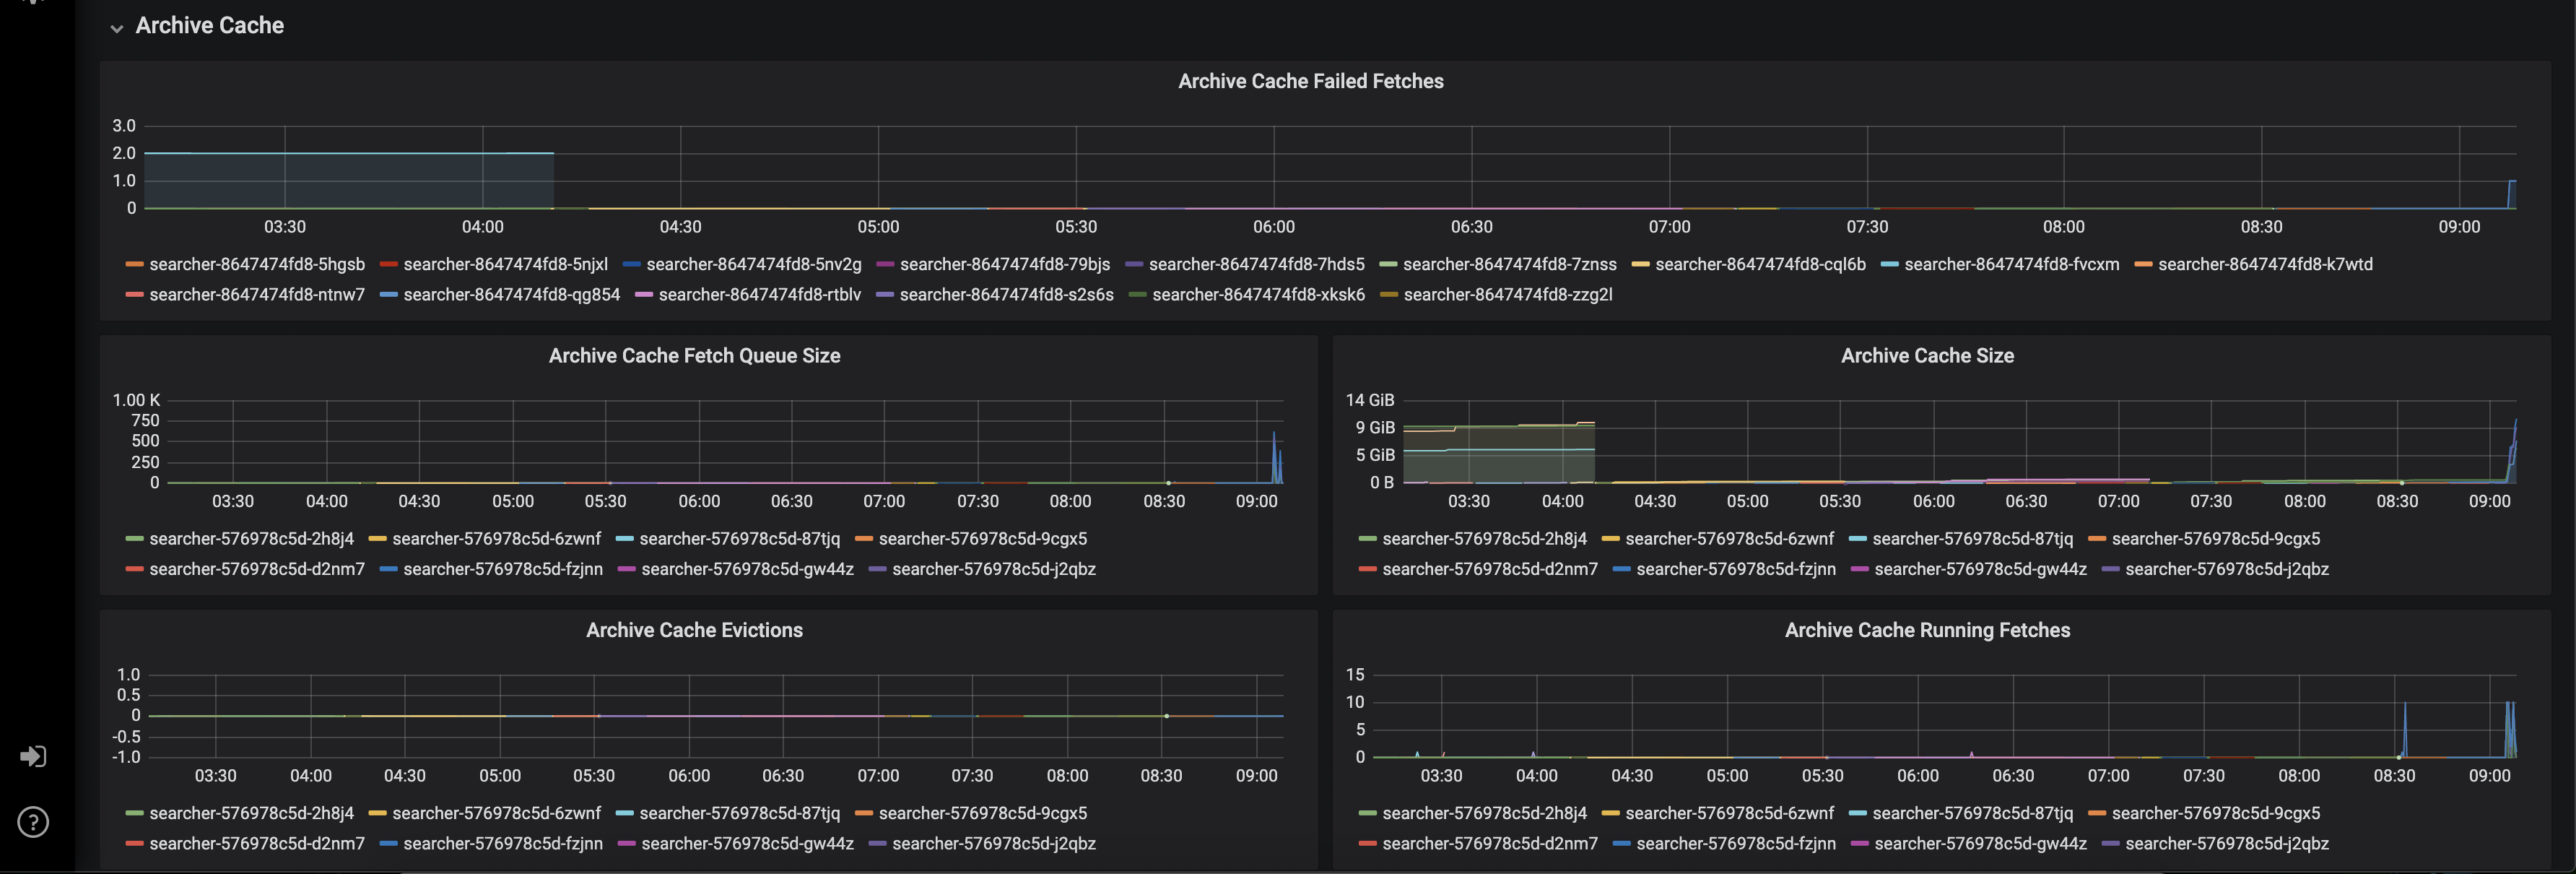The height and width of the screenshot is (874, 2576).
Task: Isolate series searcher-8647474fd8-zzg2l in Failed Fetches legend
Action: pos(1507,295)
